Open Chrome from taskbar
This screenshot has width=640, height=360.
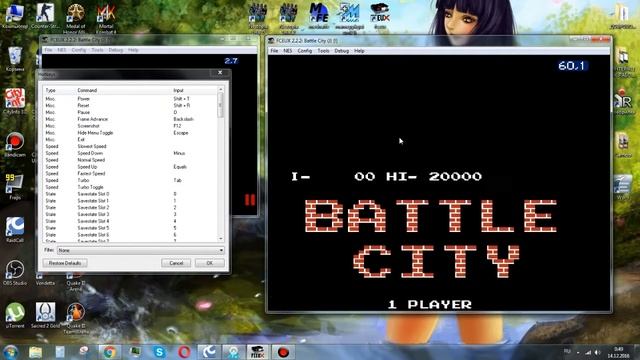pyautogui.click(x=109, y=352)
